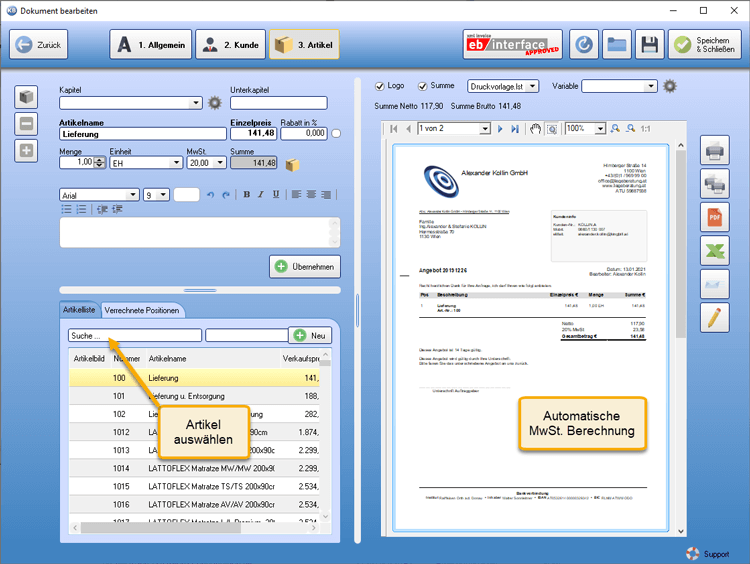
Task: Jump to last preview page
Action: point(515,129)
